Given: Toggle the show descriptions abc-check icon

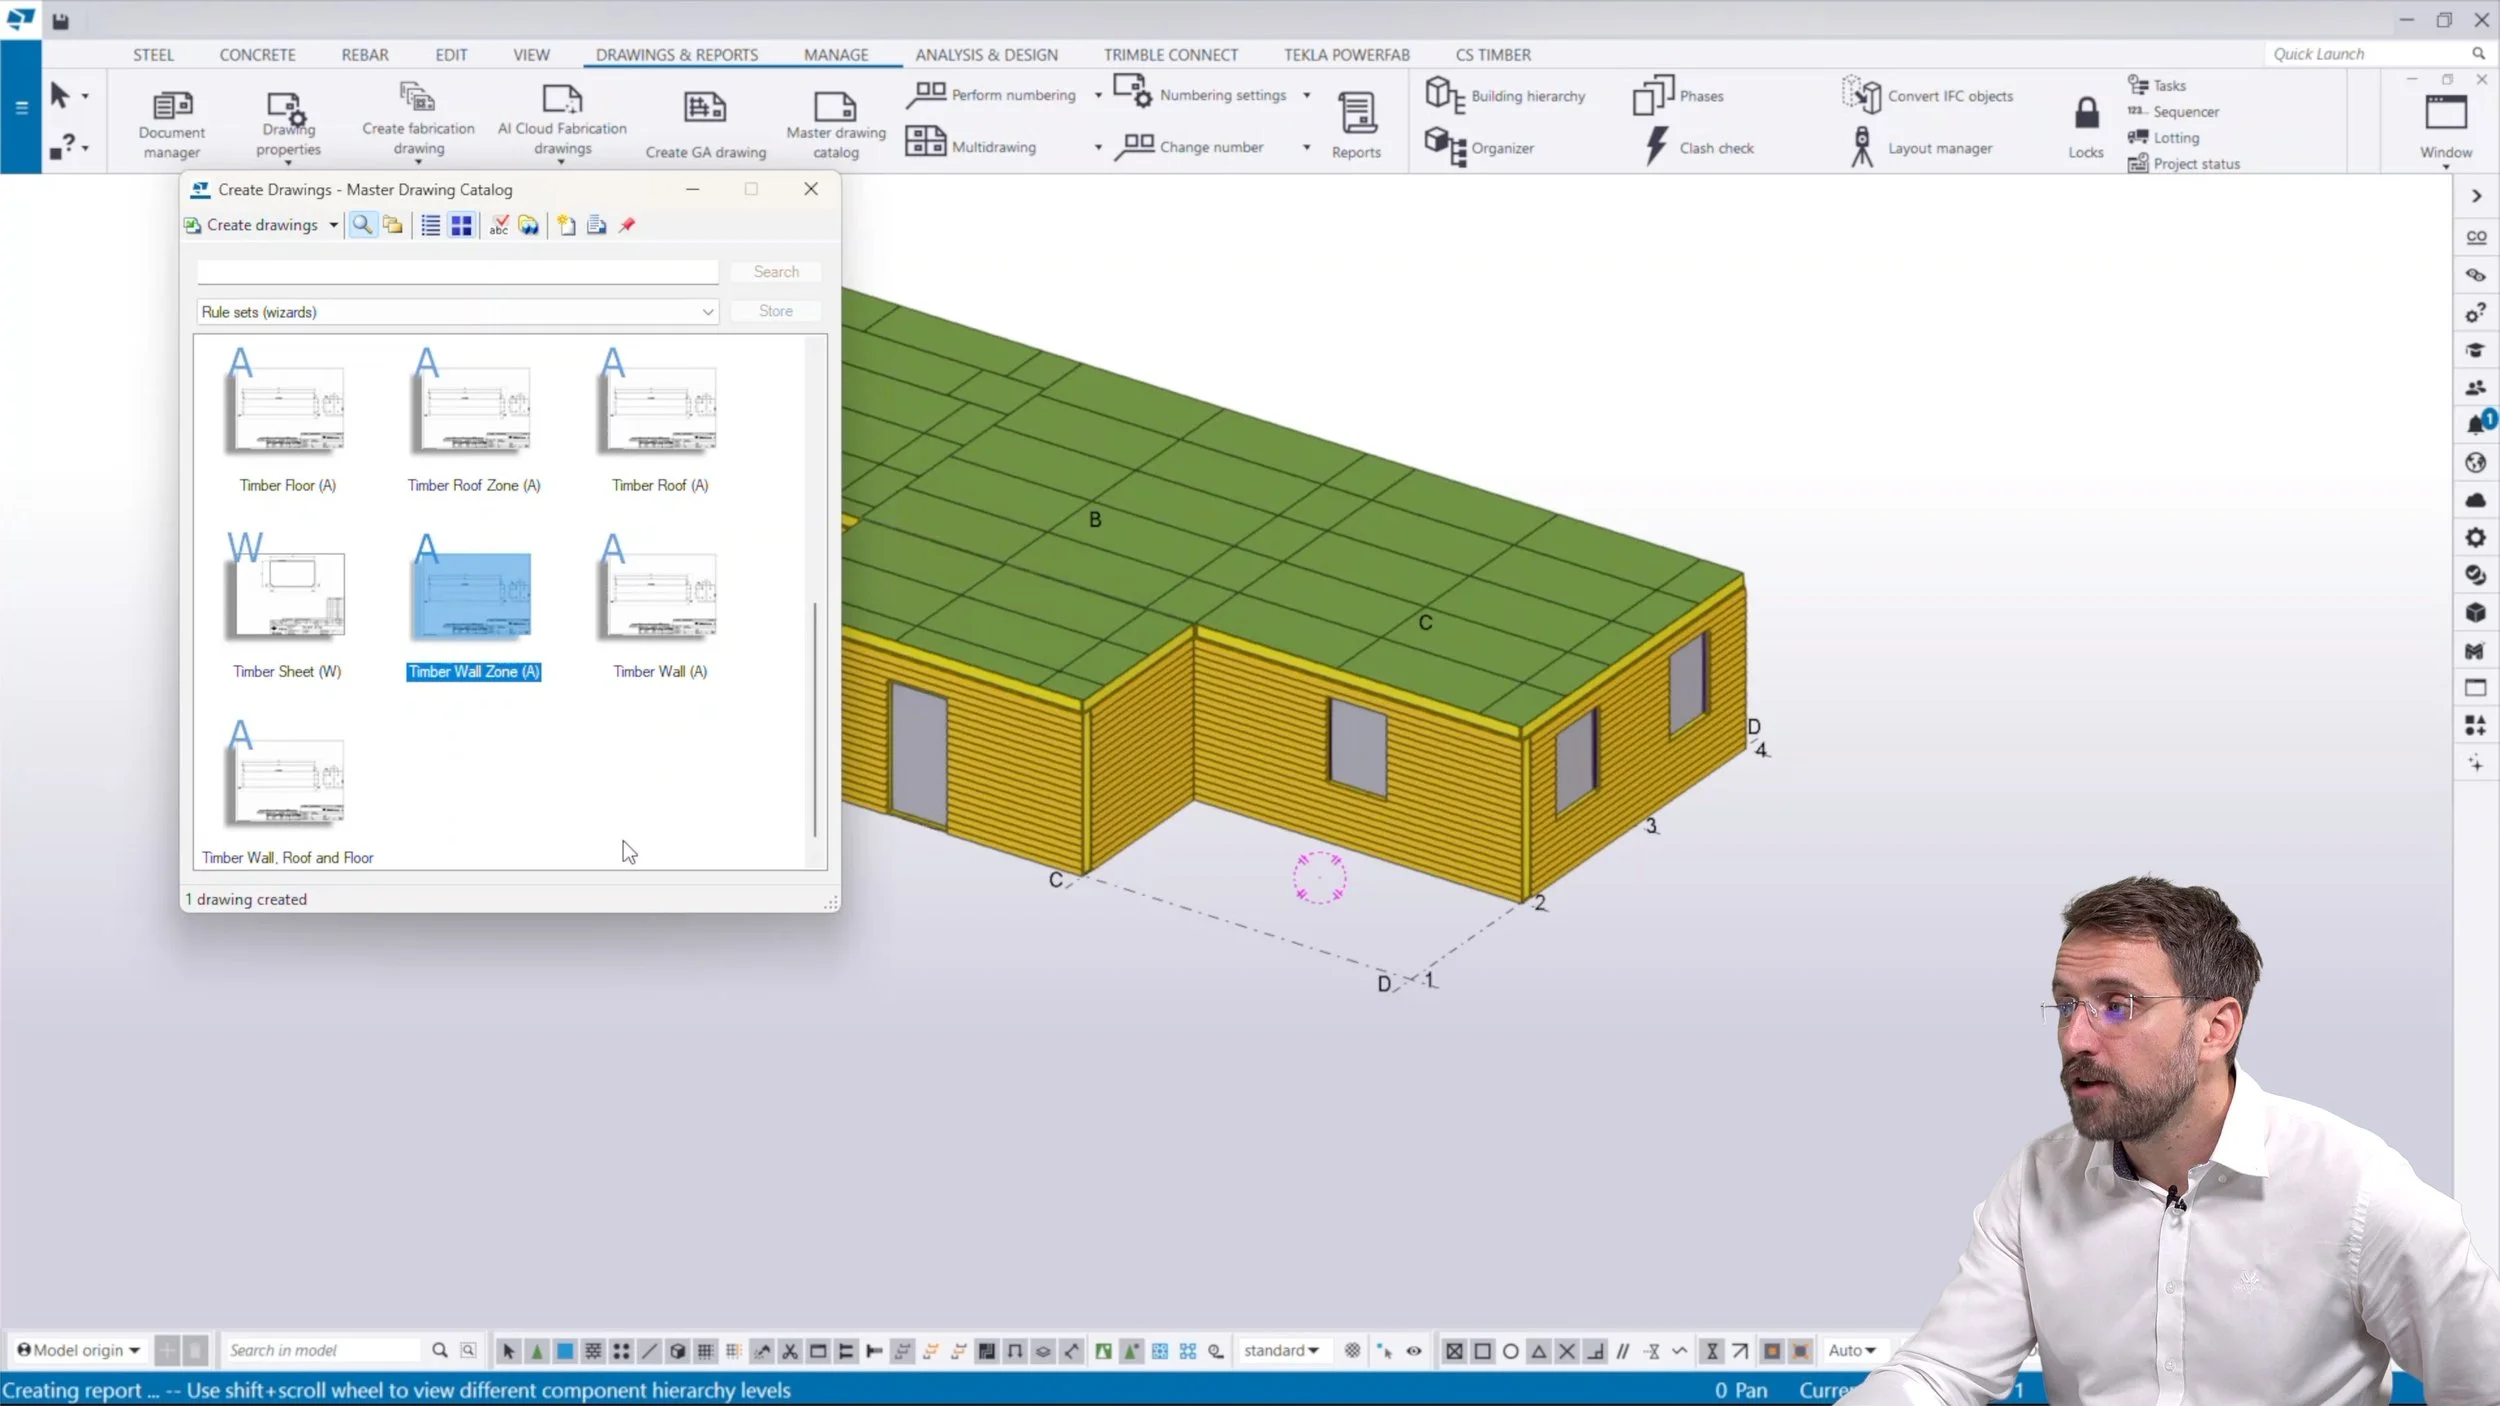Looking at the screenshot, I should tap(498, 225).
